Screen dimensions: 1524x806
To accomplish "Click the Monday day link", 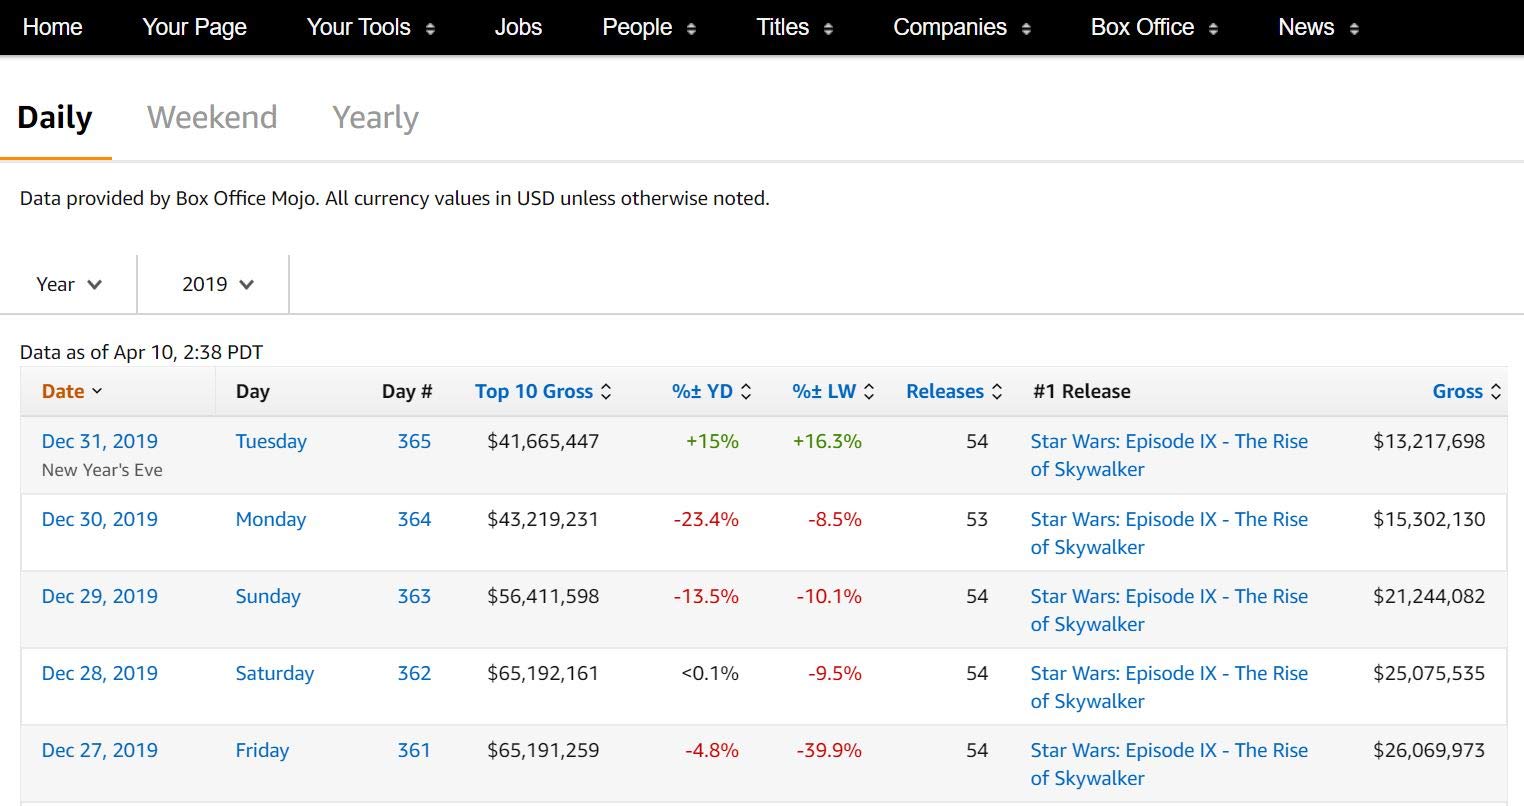I will 271,519.
